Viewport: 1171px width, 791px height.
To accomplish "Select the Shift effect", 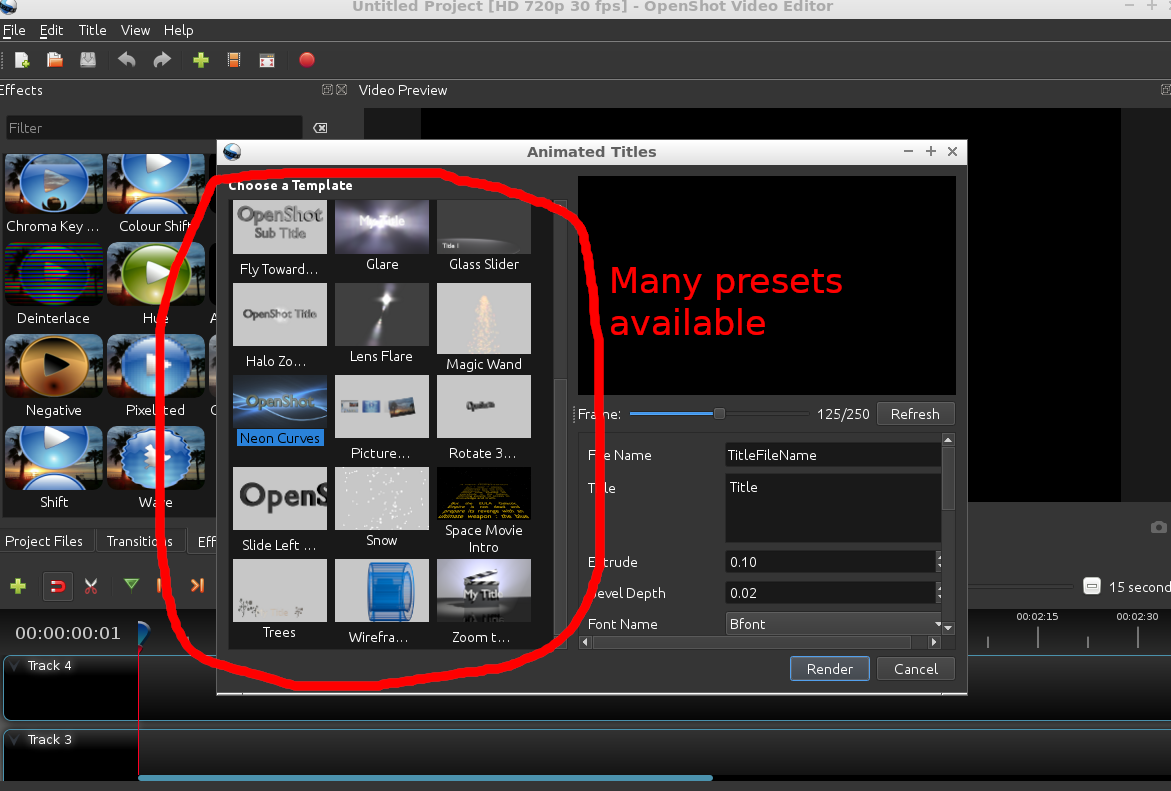I will (x=53, y=469).
